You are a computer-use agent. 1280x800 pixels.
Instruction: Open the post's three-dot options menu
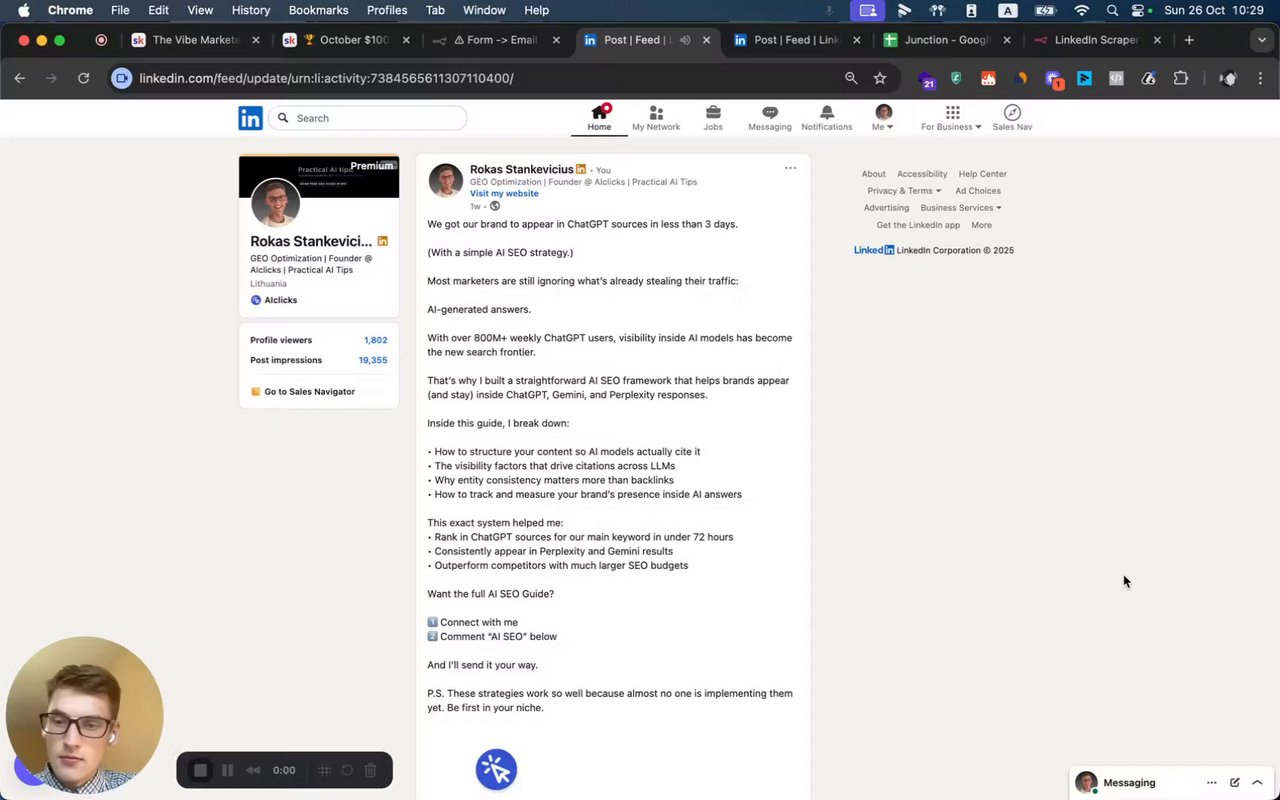pyautogui.click(x=790, y=168)
